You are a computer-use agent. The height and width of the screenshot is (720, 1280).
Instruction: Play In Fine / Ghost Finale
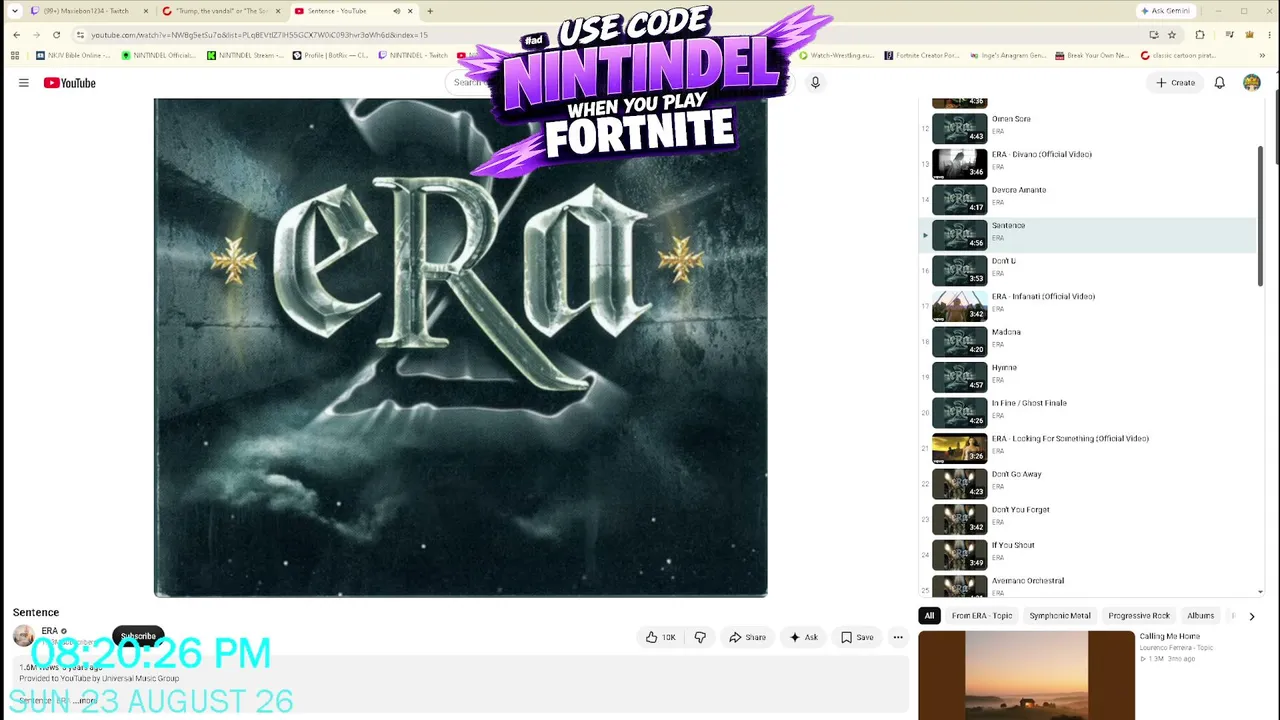coord(1088,412)
